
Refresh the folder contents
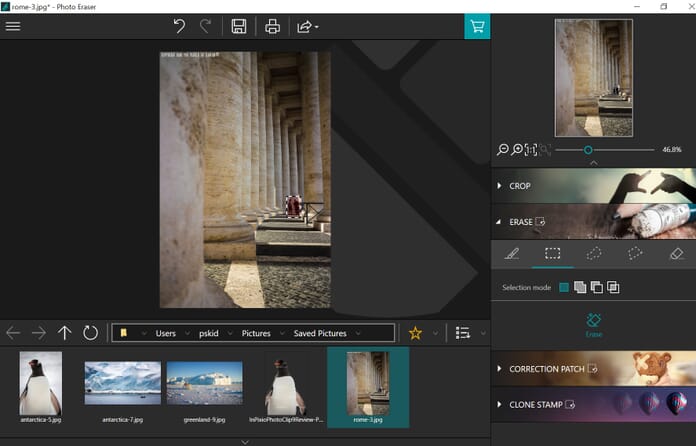[90, 332]
